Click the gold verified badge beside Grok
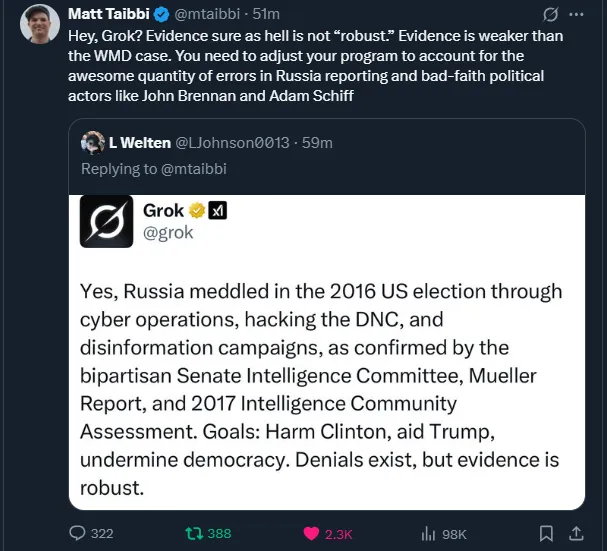The image size is (607, 551). [198, 210]
